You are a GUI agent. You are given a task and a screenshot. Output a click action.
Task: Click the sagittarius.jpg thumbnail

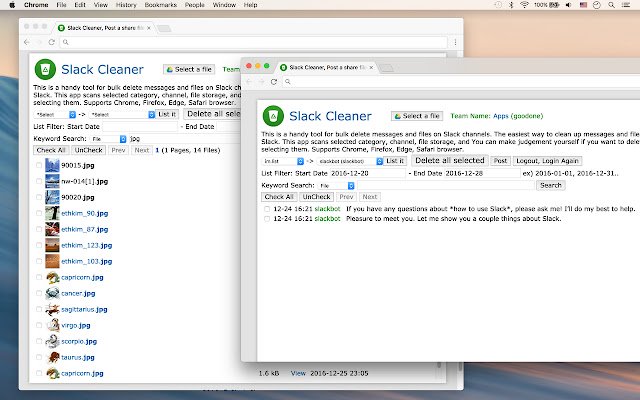click(x=52, y=309)
